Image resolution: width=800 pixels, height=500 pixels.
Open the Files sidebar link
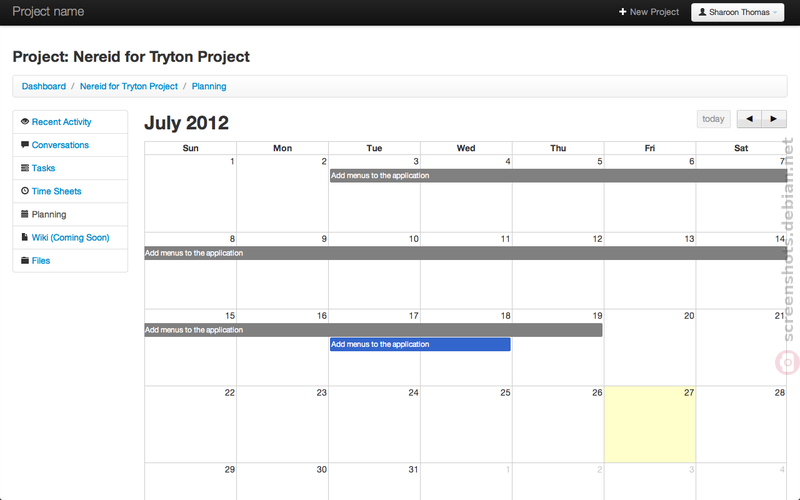tap(41, 261)
